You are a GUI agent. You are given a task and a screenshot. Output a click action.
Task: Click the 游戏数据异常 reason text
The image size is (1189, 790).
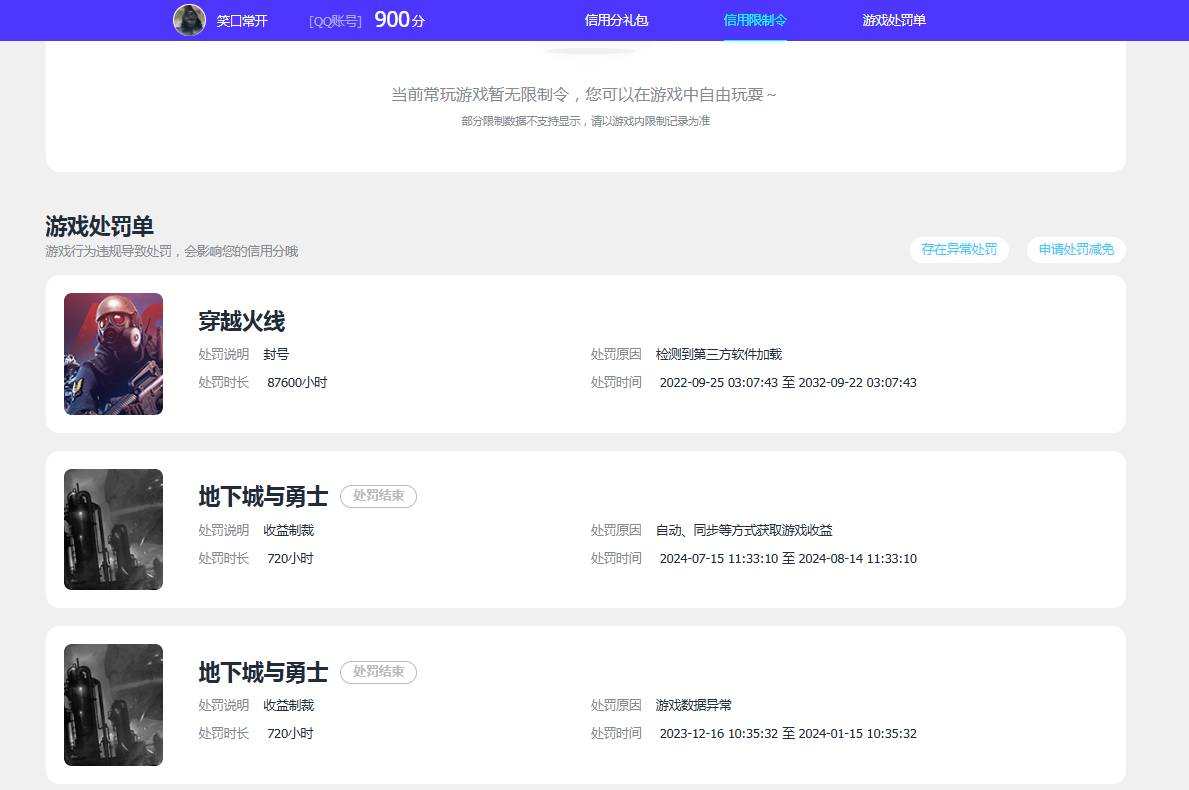tap(694, 705)
